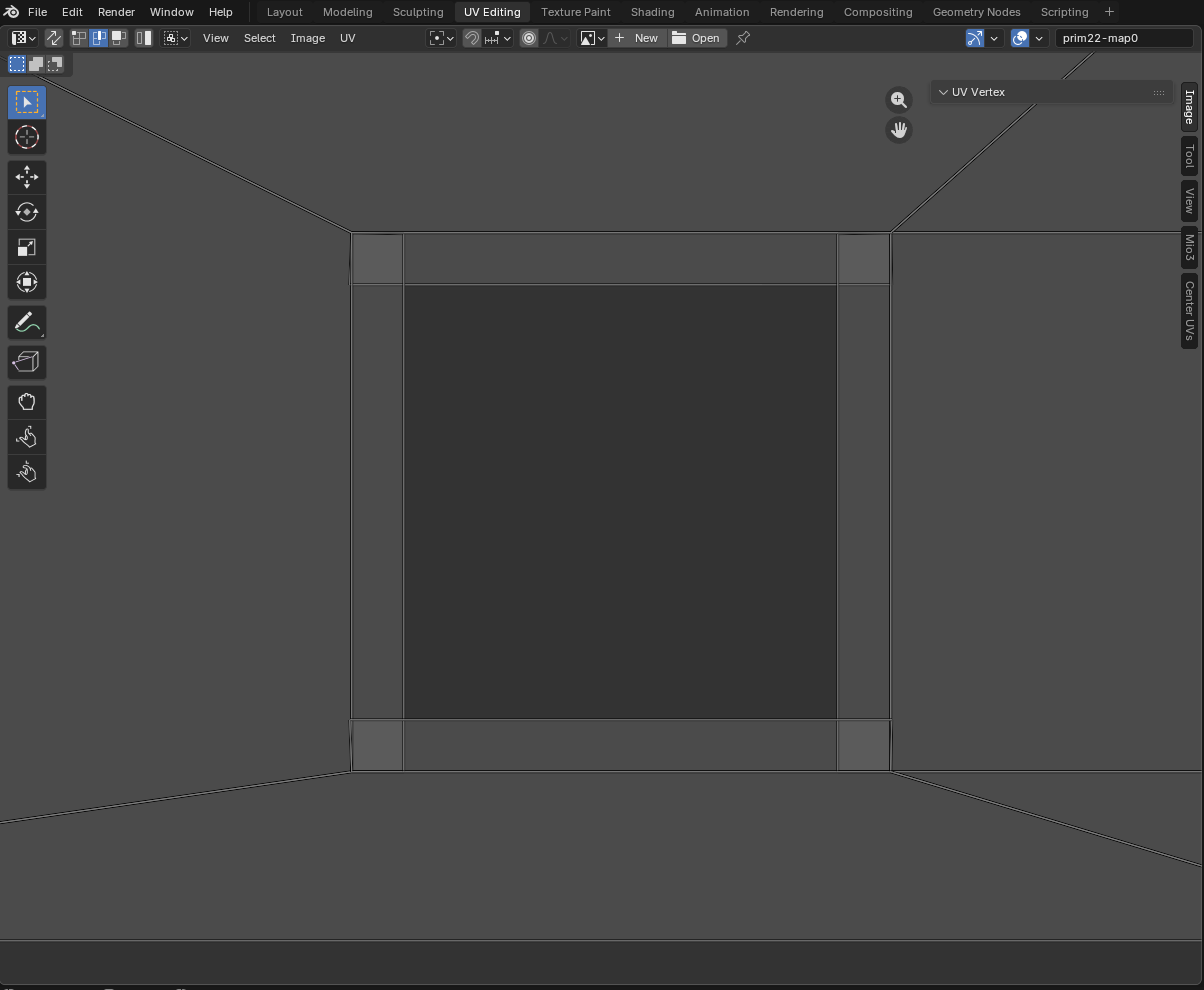The width and height of the screenshot is (1204, 990).
Task: Toggle snapping magnet on or off
Action: click(472, 38)
